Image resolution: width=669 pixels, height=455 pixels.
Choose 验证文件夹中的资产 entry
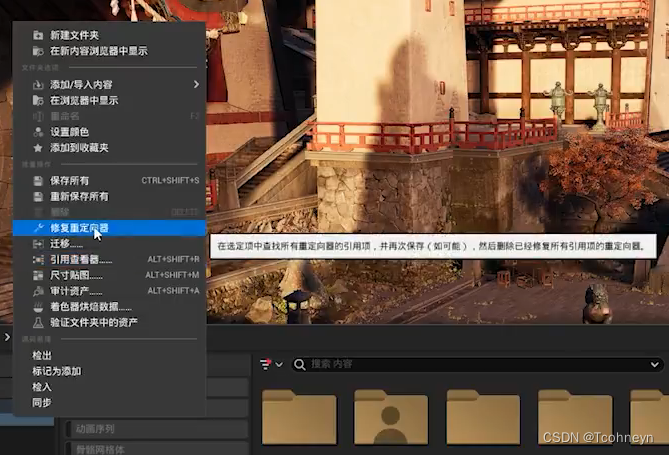[109, 323]
